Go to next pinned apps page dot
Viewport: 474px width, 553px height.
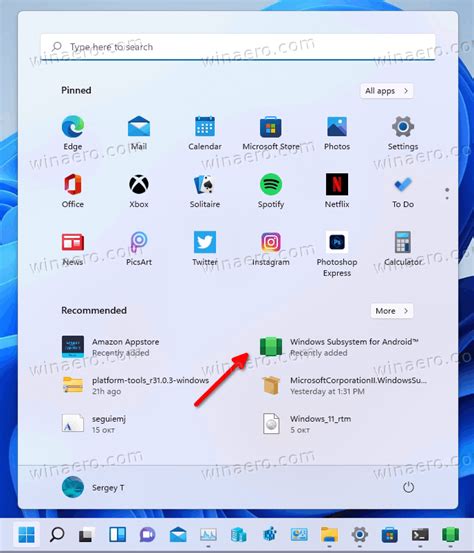447,198
